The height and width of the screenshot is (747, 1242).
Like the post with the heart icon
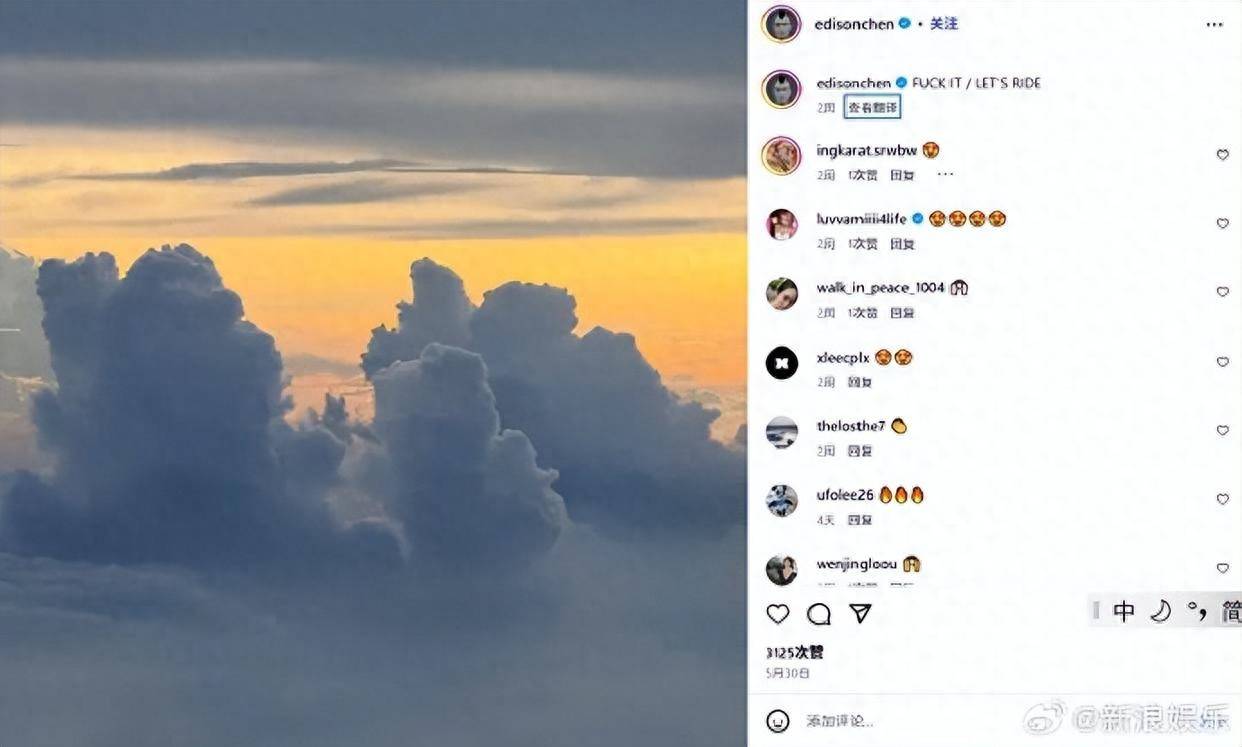778,614
